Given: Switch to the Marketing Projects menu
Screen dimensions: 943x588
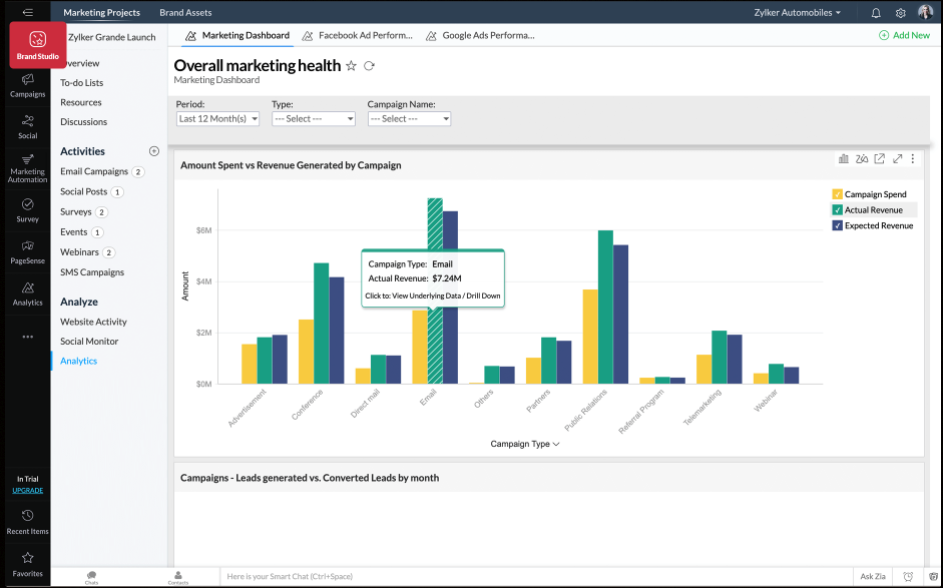Looking at the screenshot, I should pyautogui.click(x=102, y=13).
